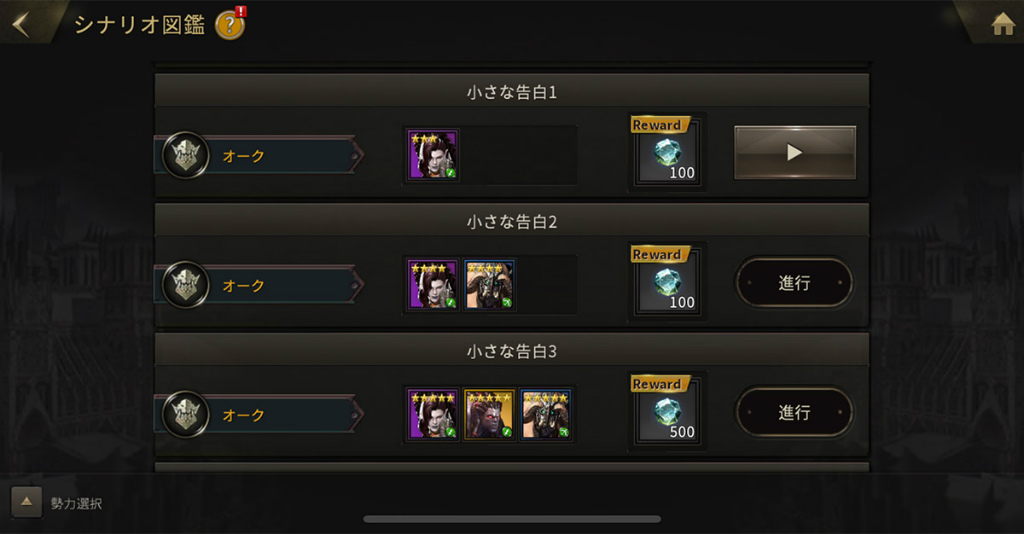Screen dimensions: 1024x534
Task: Open the 500 gem reward in 小さな告白3
Action: [667, 411]
